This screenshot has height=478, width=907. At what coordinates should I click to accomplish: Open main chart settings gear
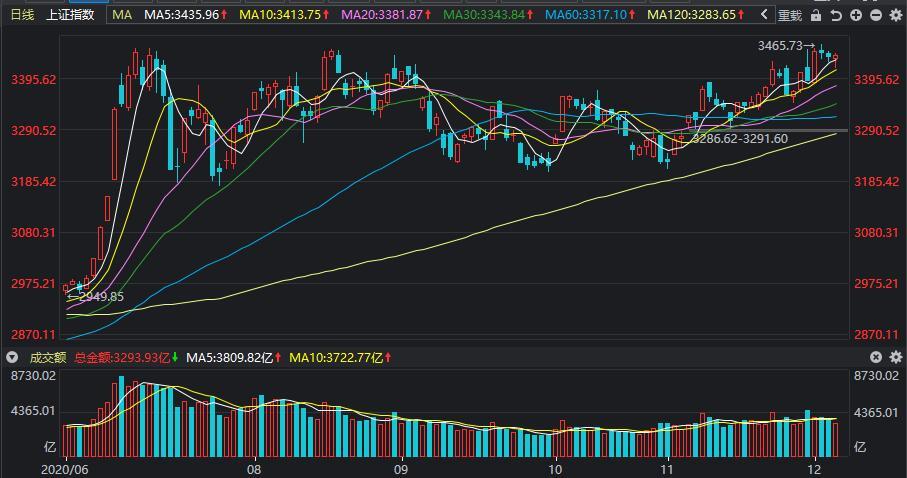895,15
